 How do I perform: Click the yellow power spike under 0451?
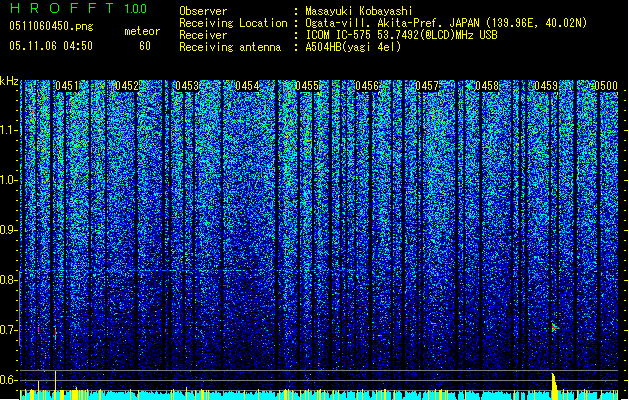click(x=55, y=385)
